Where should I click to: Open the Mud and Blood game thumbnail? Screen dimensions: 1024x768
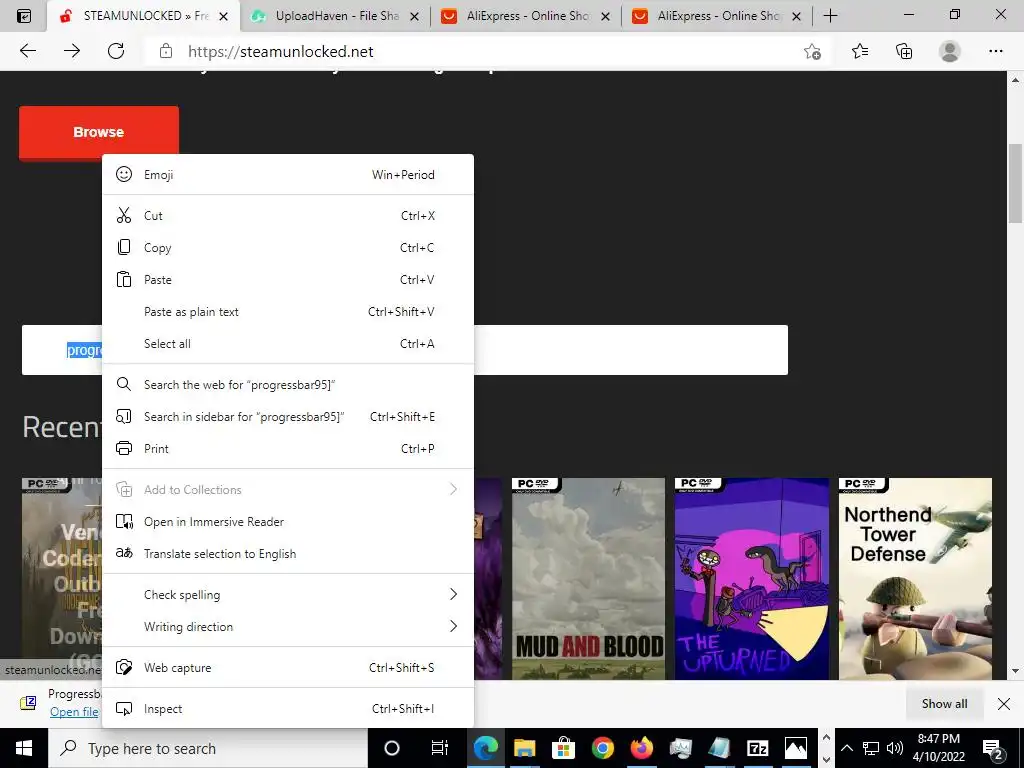588,579
